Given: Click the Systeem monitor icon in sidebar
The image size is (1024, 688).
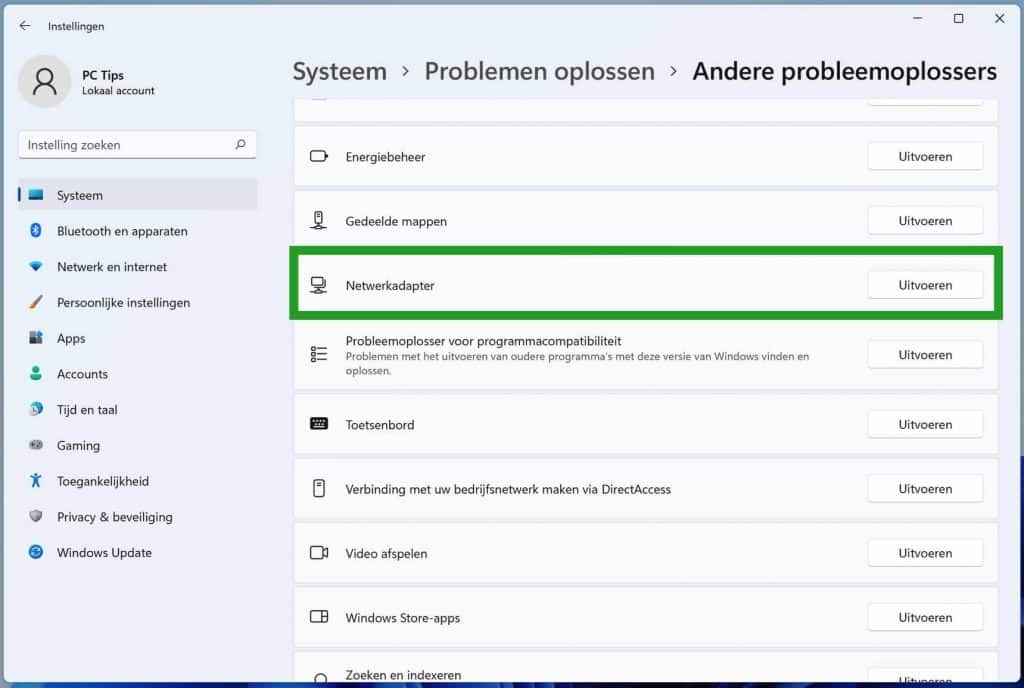Looking at the screenshot, I should tap(36, 195).
